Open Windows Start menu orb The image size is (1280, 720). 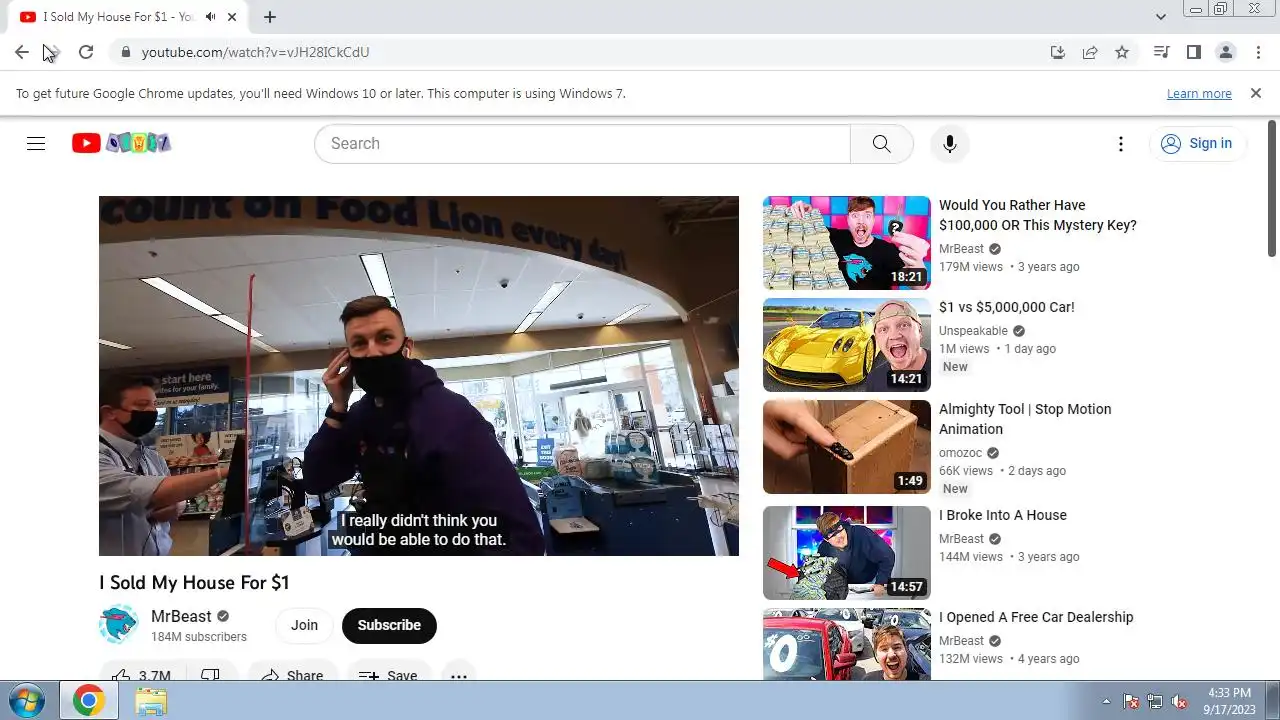click(x=27, y=700)
